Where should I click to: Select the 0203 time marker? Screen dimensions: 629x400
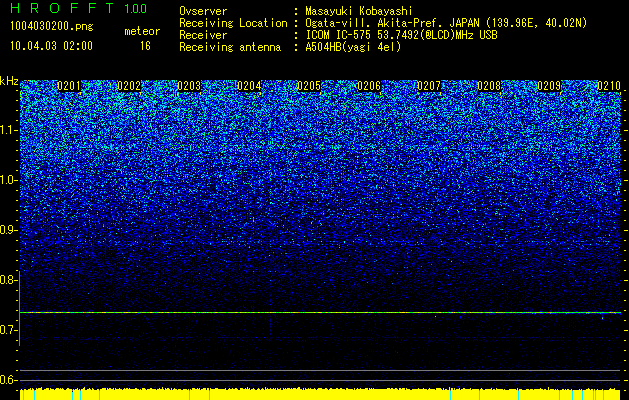tap(189, 86)
